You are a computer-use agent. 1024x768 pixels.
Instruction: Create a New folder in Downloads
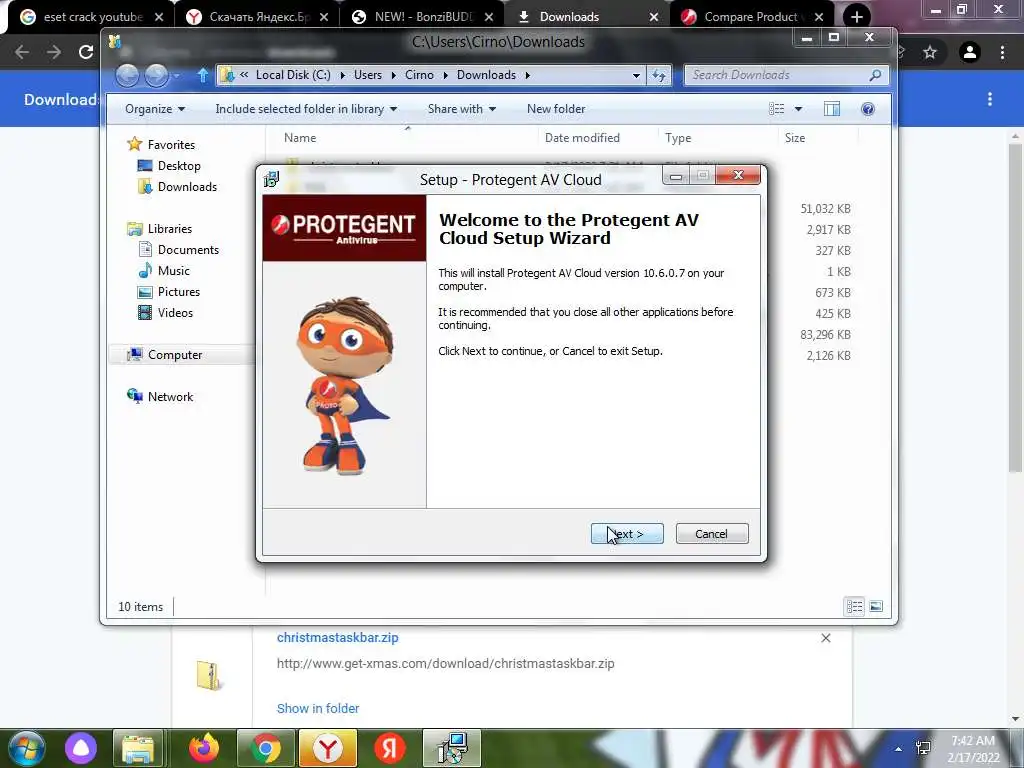[556, 109]
